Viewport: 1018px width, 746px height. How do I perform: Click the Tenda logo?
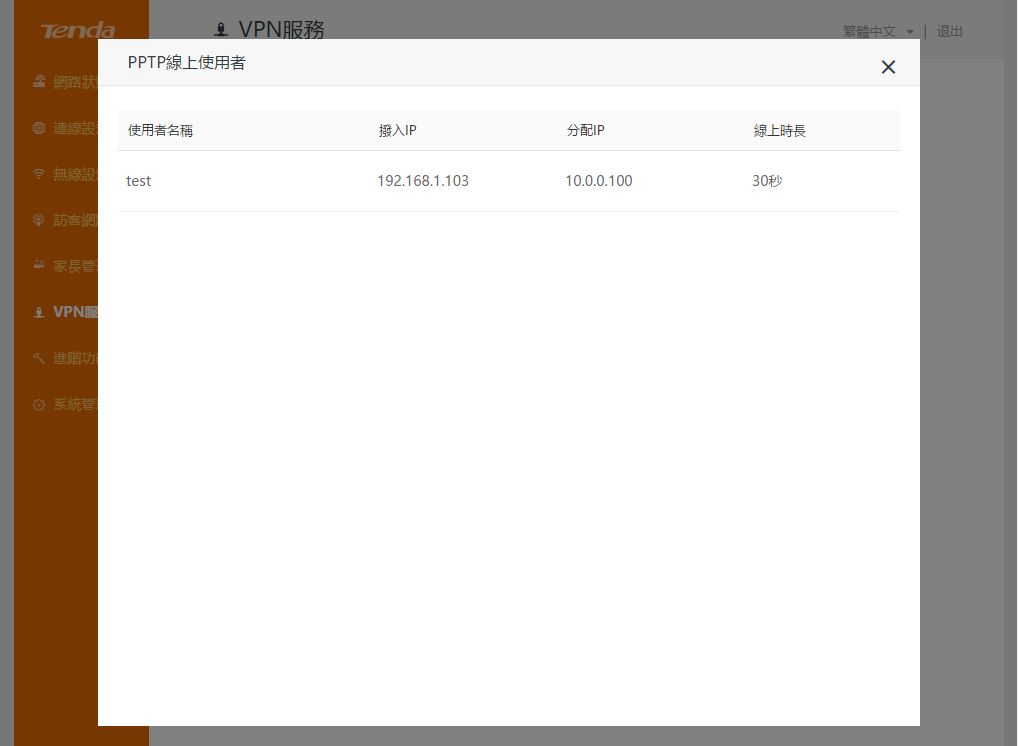[x=78, y=31]
